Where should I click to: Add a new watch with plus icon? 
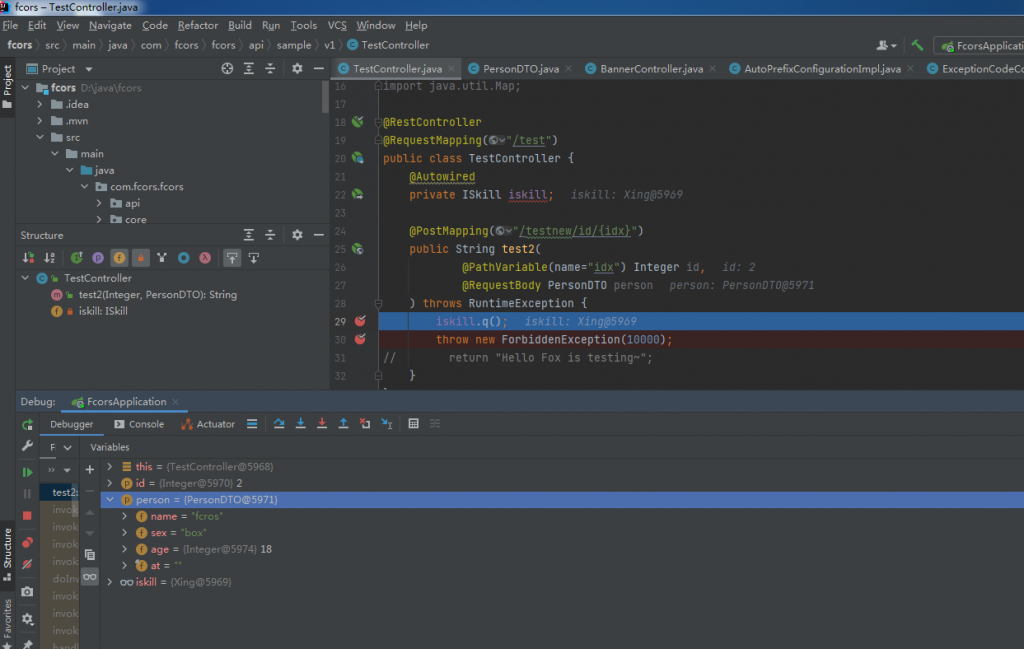(x=89, y=469)
